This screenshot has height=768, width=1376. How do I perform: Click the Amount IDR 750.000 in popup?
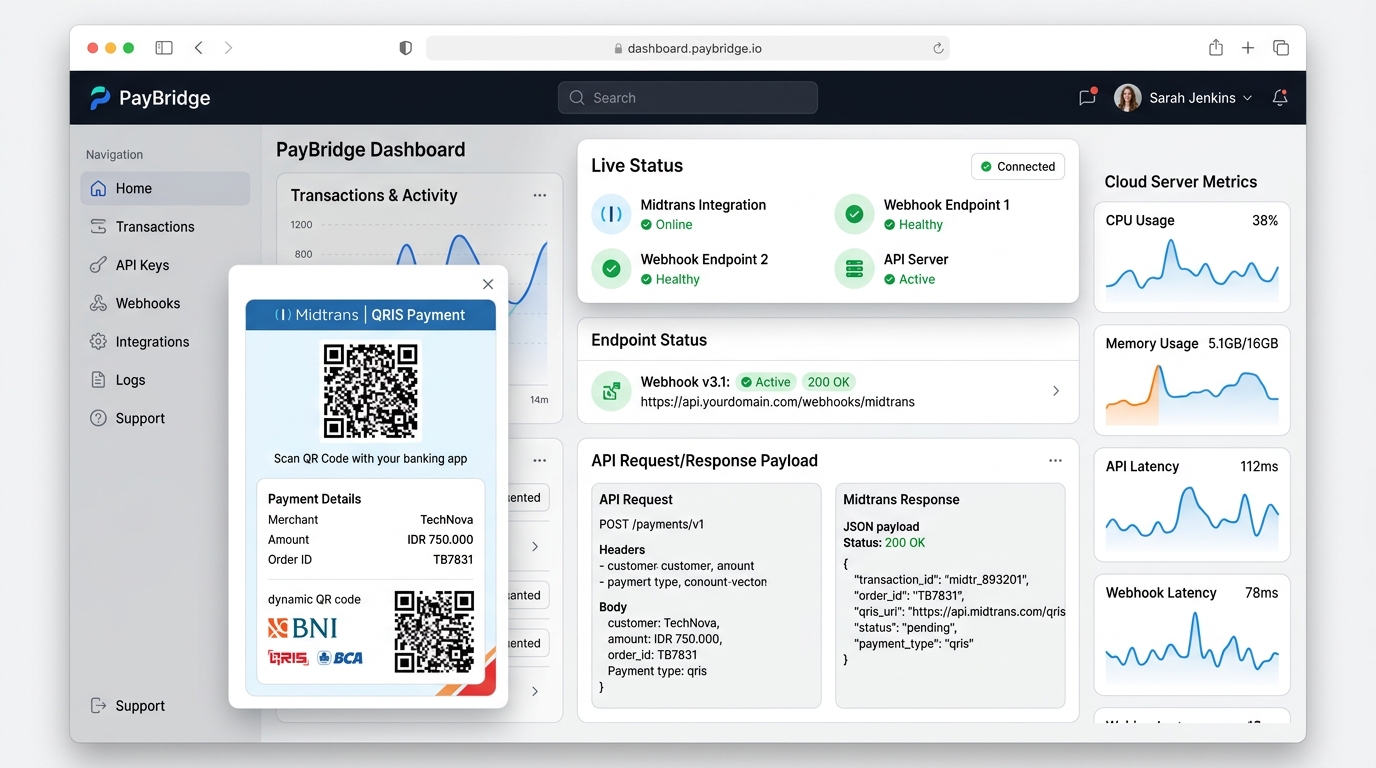(x=440, y=540)
